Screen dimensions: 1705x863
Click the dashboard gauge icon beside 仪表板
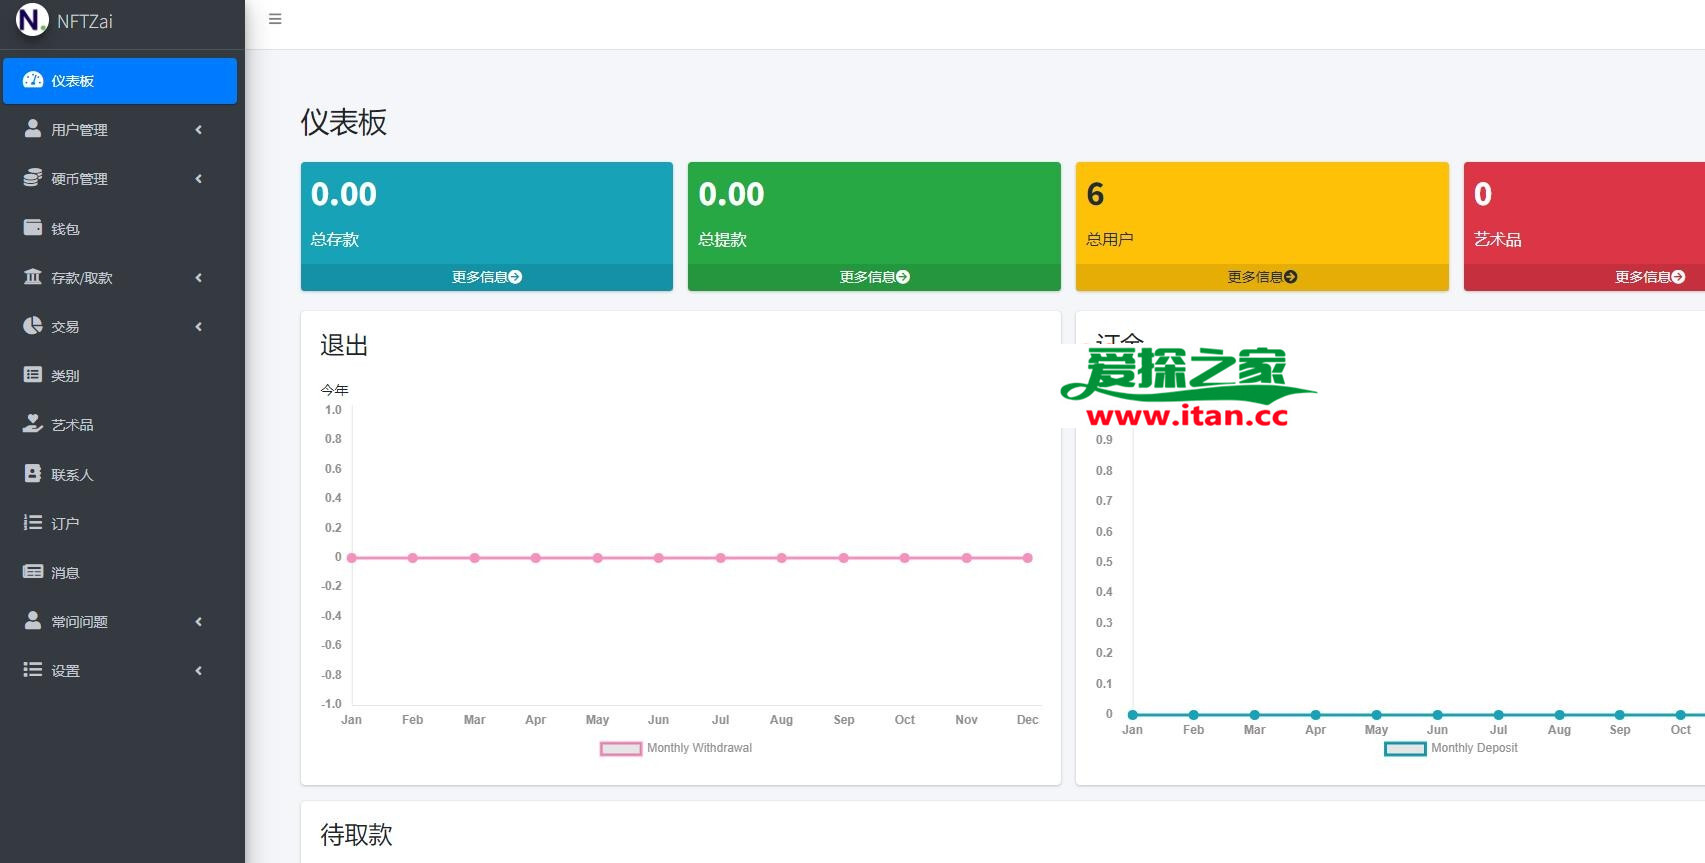coord(33,80)
